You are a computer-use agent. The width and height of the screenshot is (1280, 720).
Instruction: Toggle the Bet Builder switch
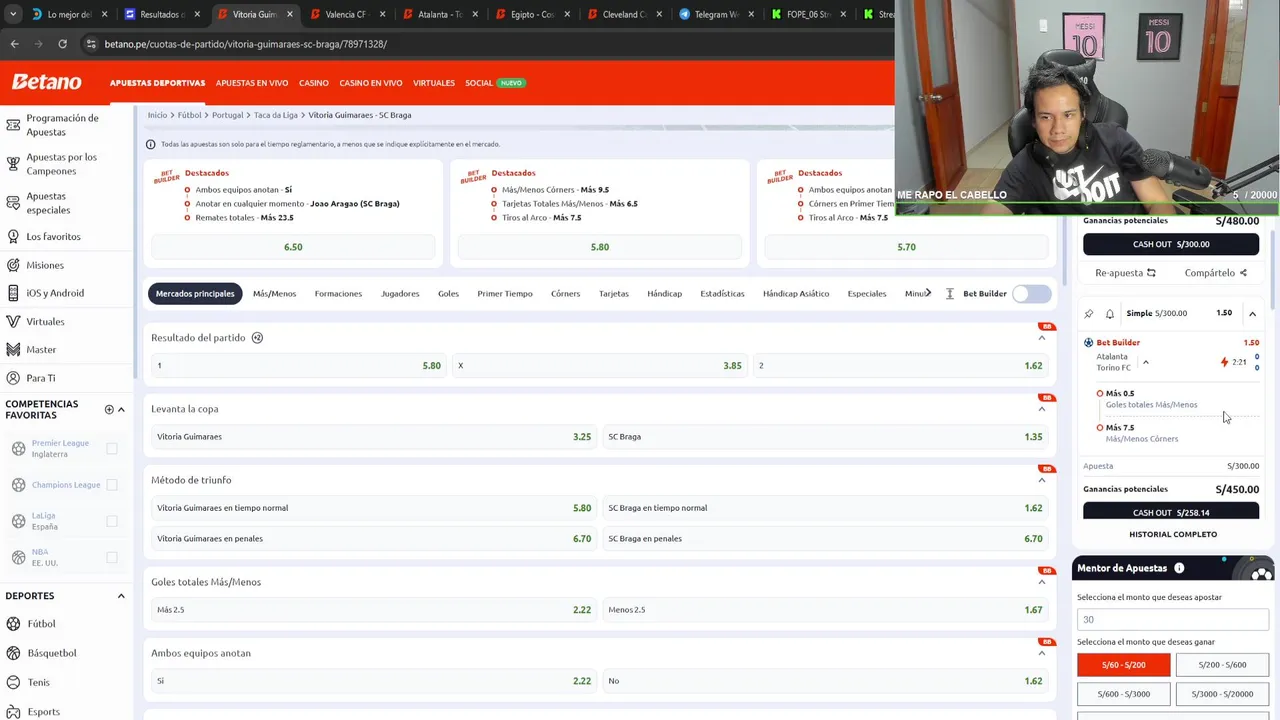pos(1031,294)
